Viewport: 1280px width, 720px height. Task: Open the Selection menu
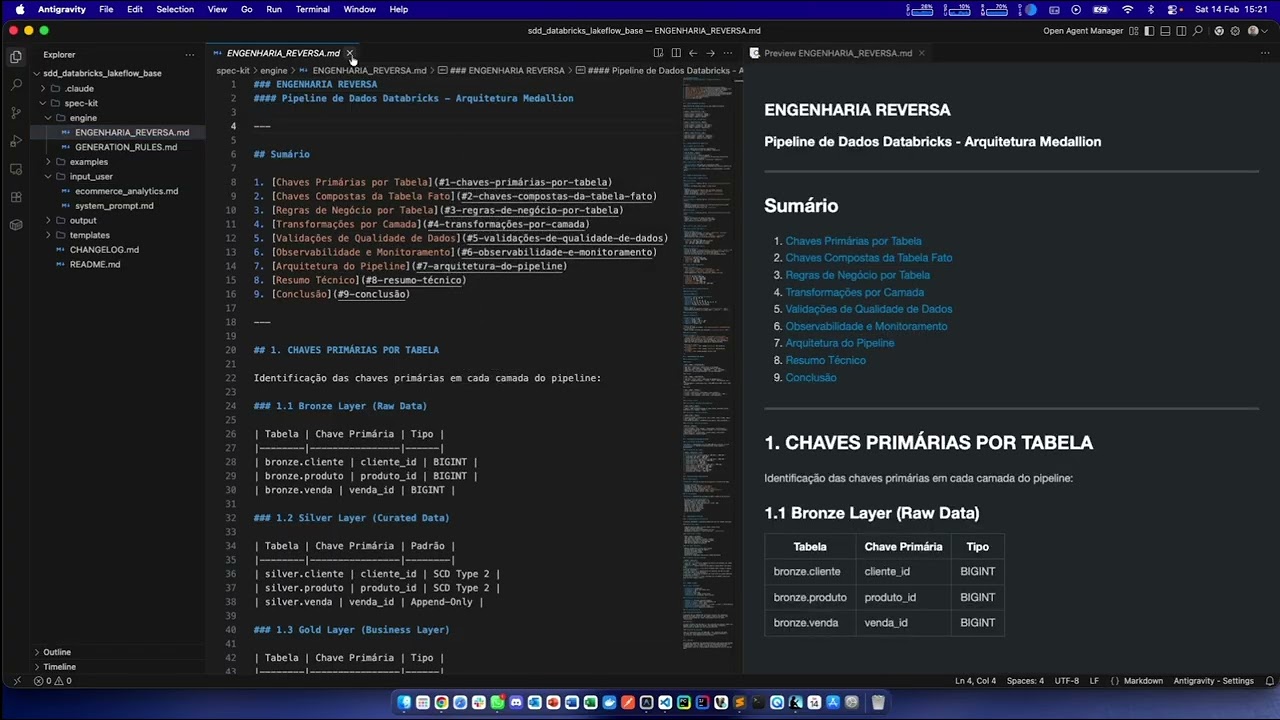[175, 9]
